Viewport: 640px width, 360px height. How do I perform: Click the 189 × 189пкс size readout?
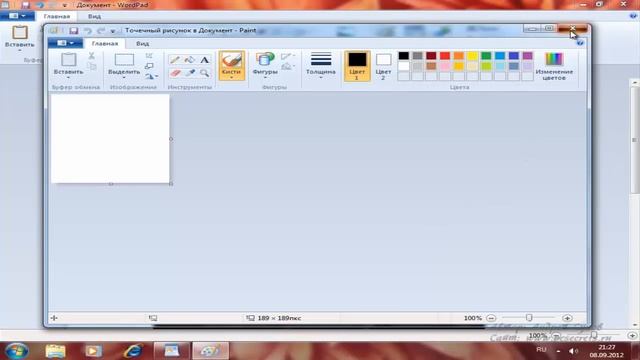pos(279,318)
